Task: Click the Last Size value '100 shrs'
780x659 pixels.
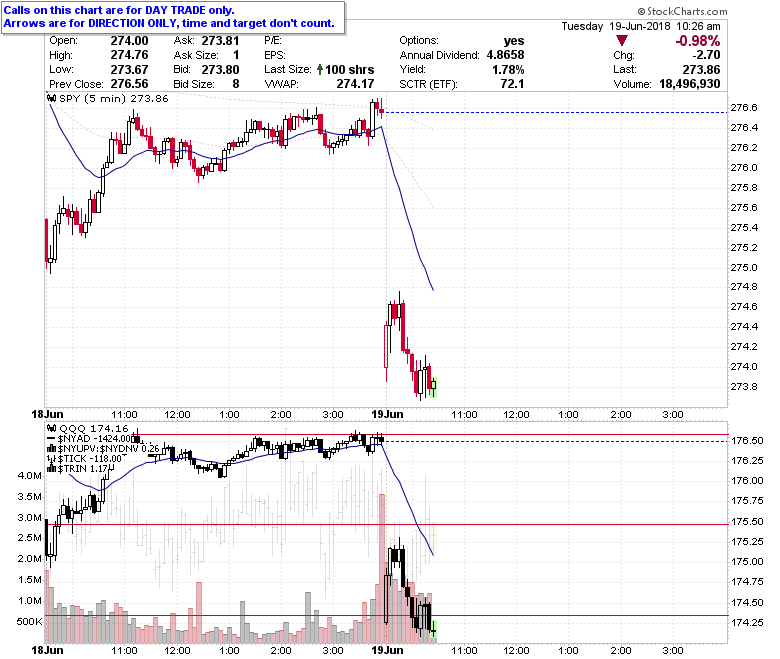Action: click(350, 70)
